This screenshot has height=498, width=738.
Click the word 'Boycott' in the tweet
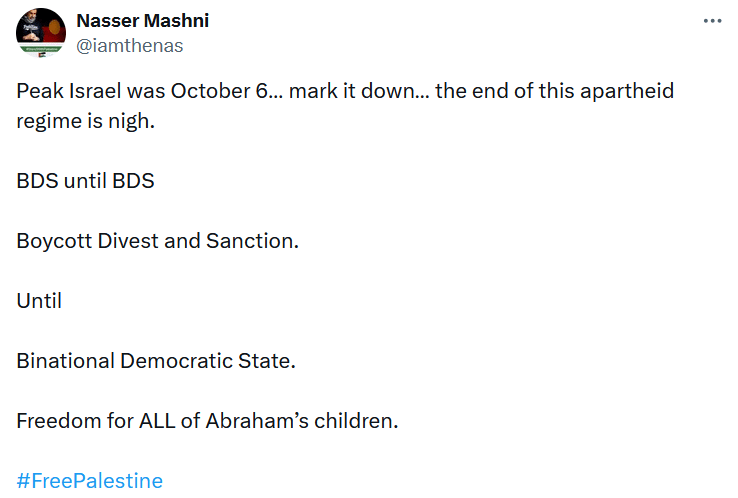(54, 241)
